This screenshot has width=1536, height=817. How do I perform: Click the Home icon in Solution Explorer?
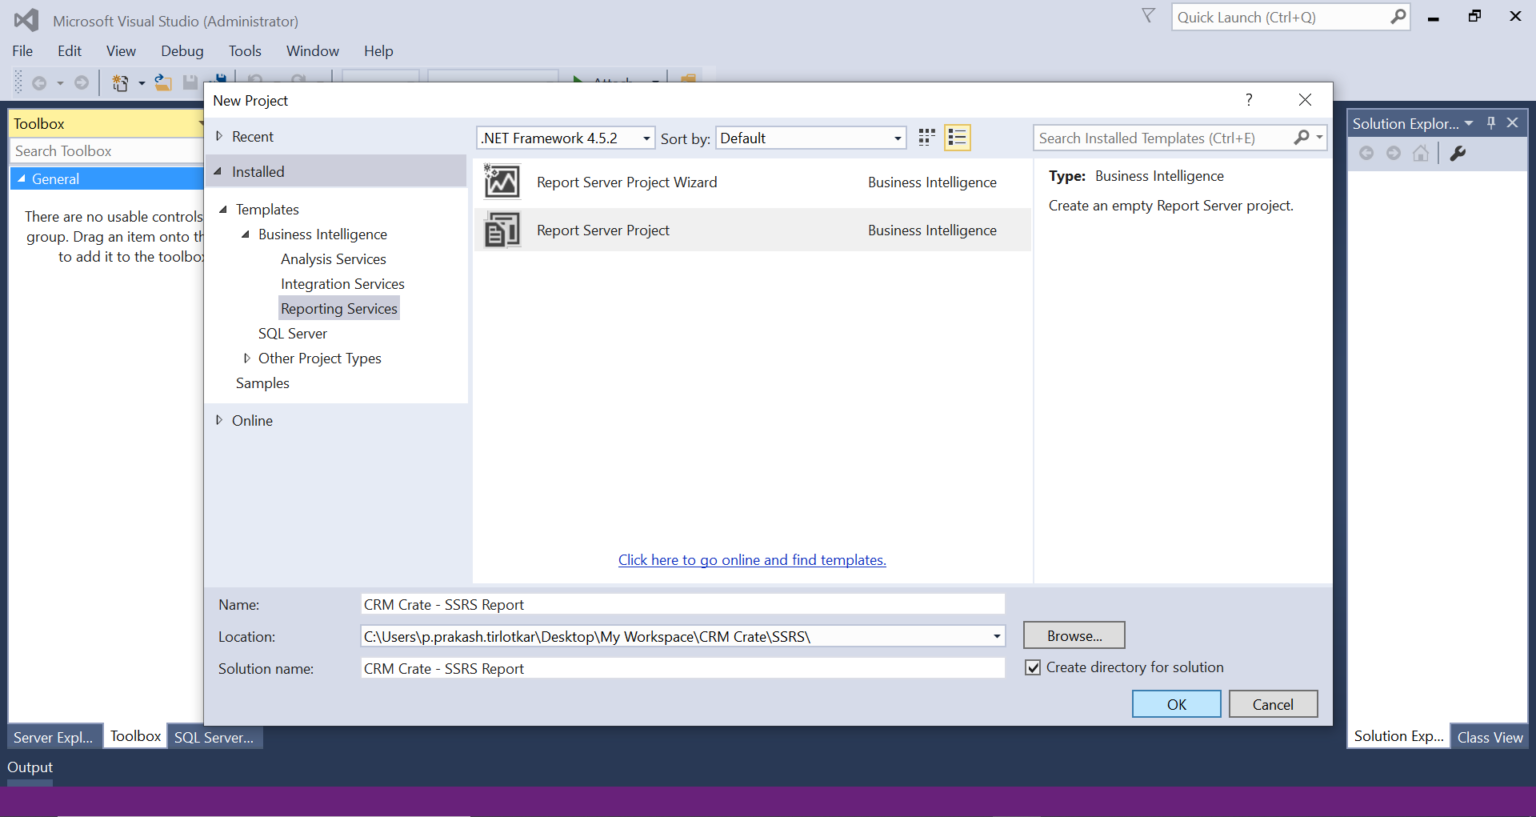tap(1421, 153)
